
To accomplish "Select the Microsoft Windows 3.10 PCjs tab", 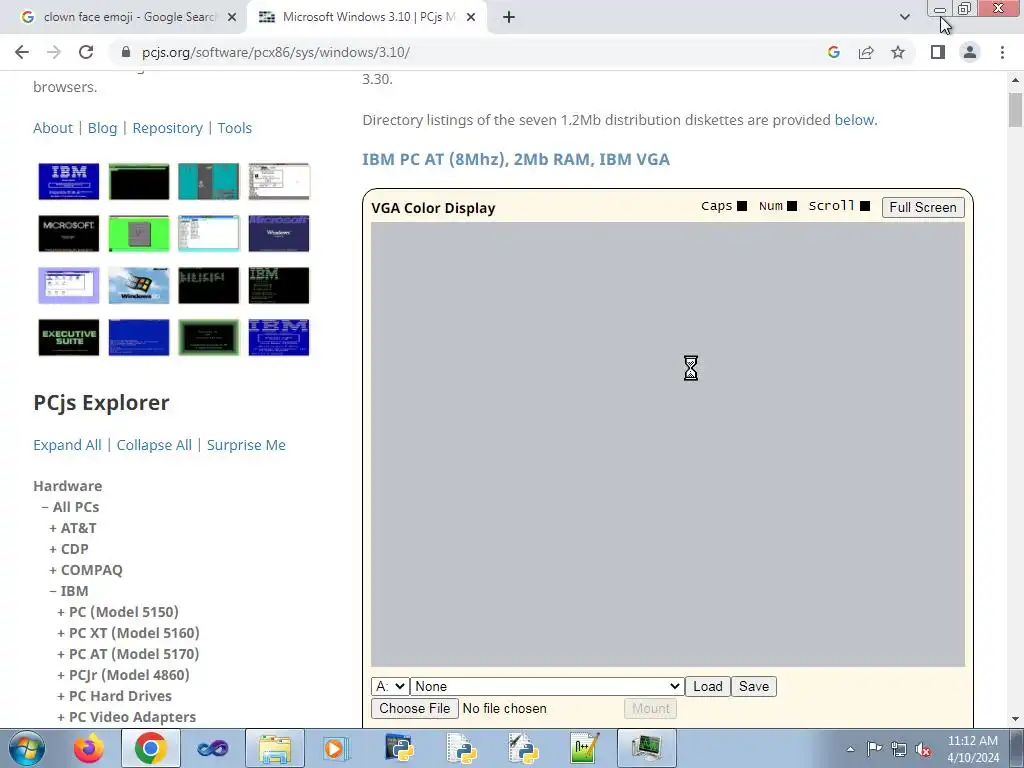I will pyautogui.click(x=366, y=18).
